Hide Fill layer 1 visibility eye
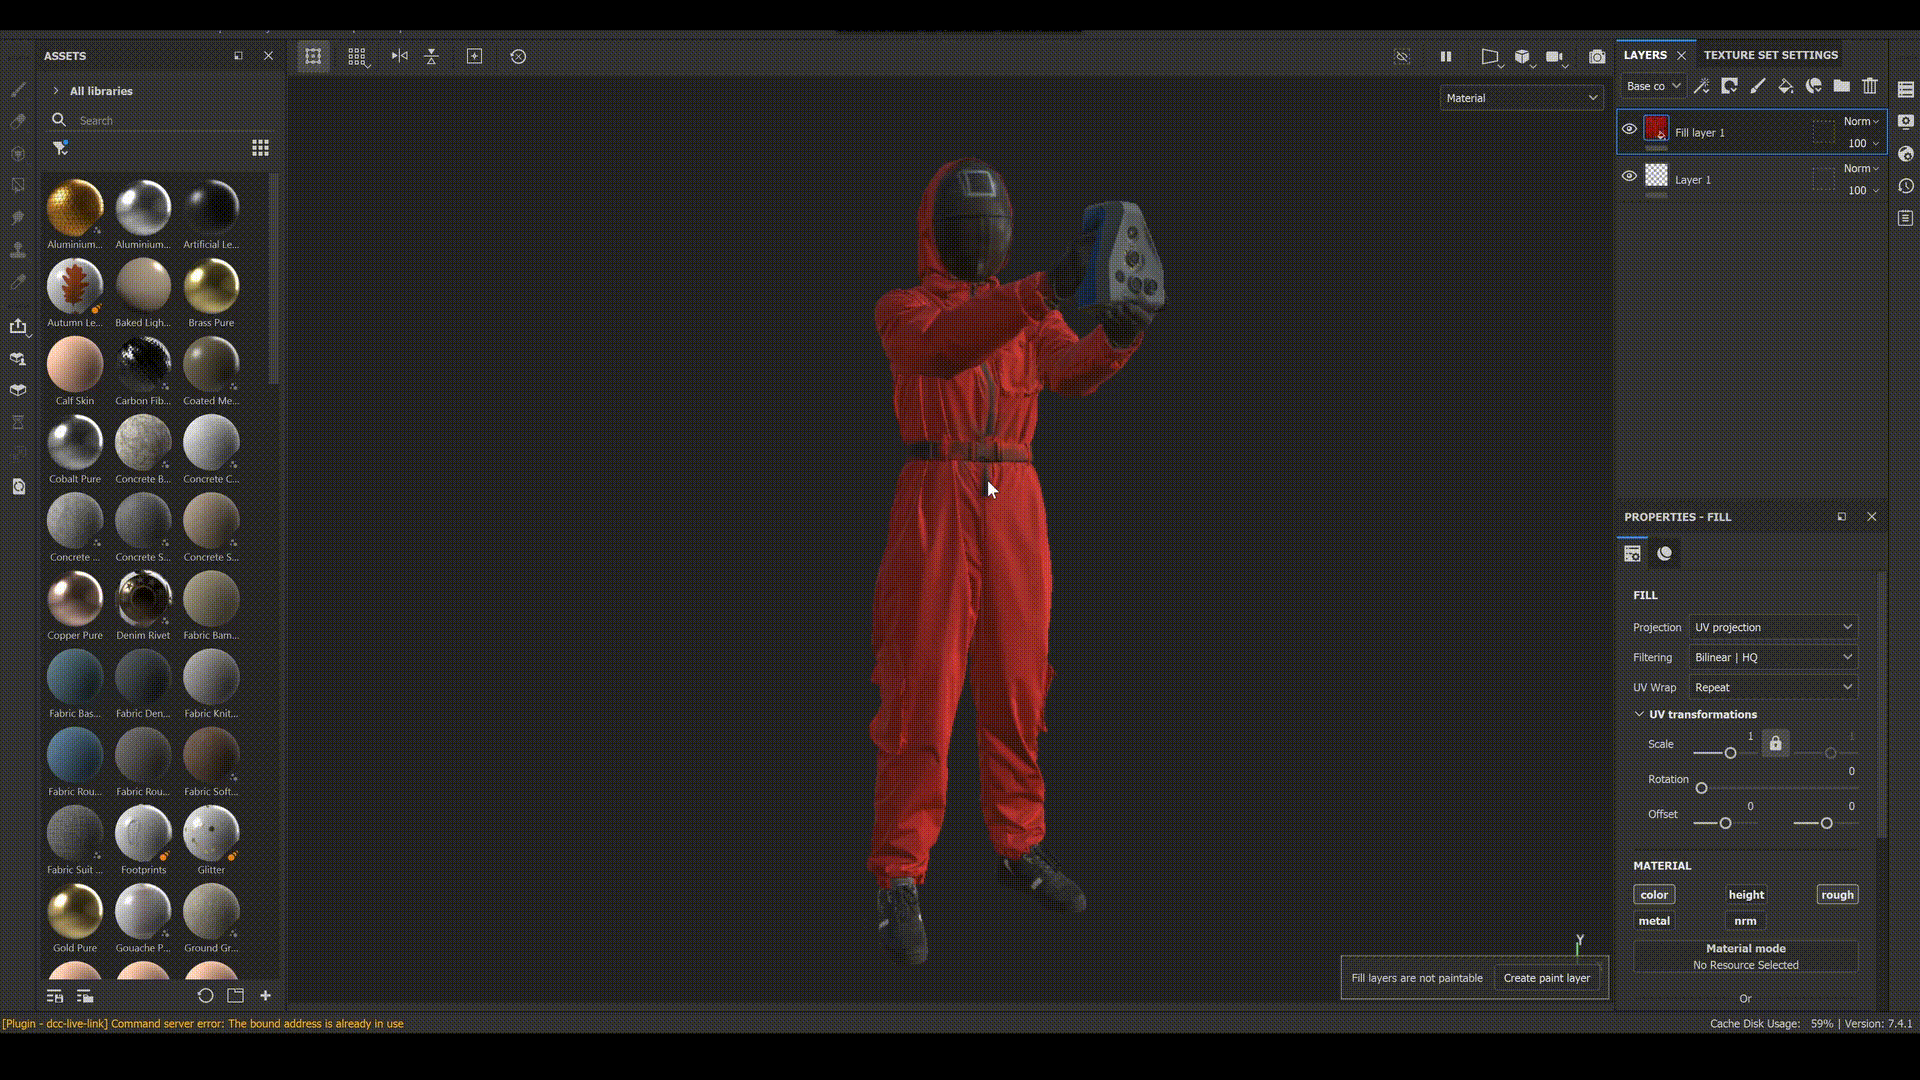 [x=1629, y=129]
